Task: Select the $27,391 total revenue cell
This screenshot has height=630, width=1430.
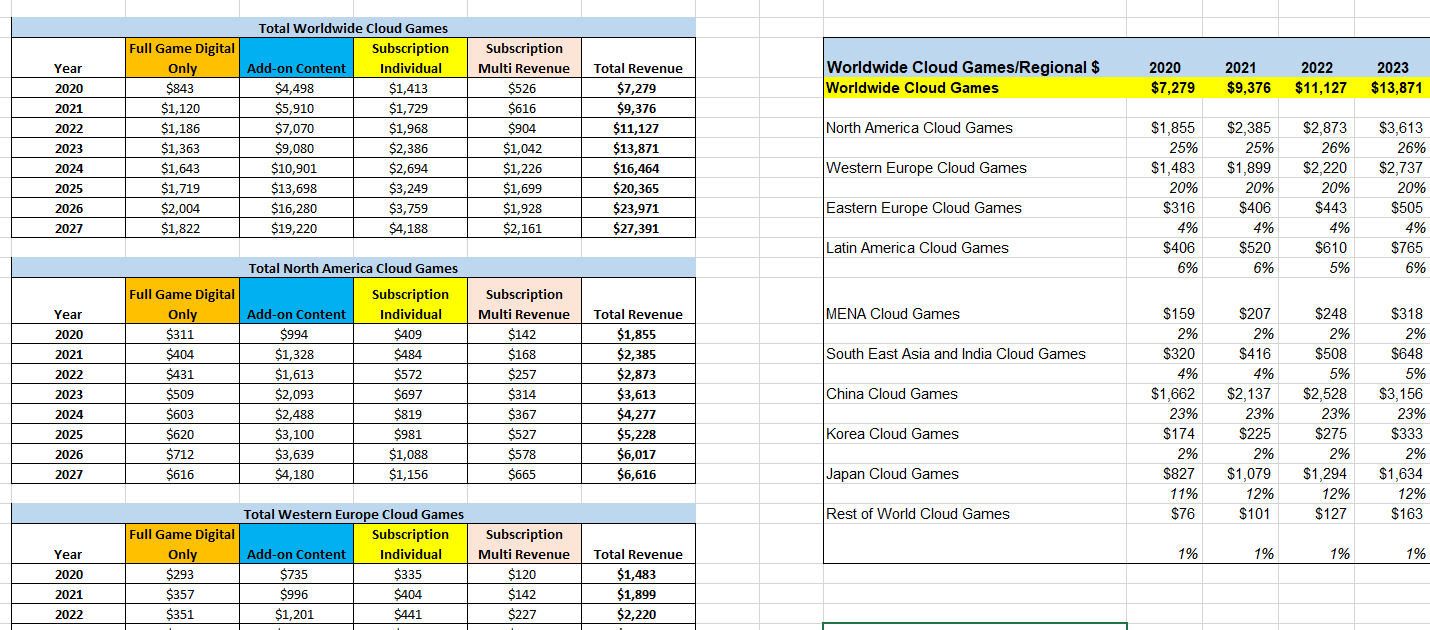Action: click(x=638, y=228)
